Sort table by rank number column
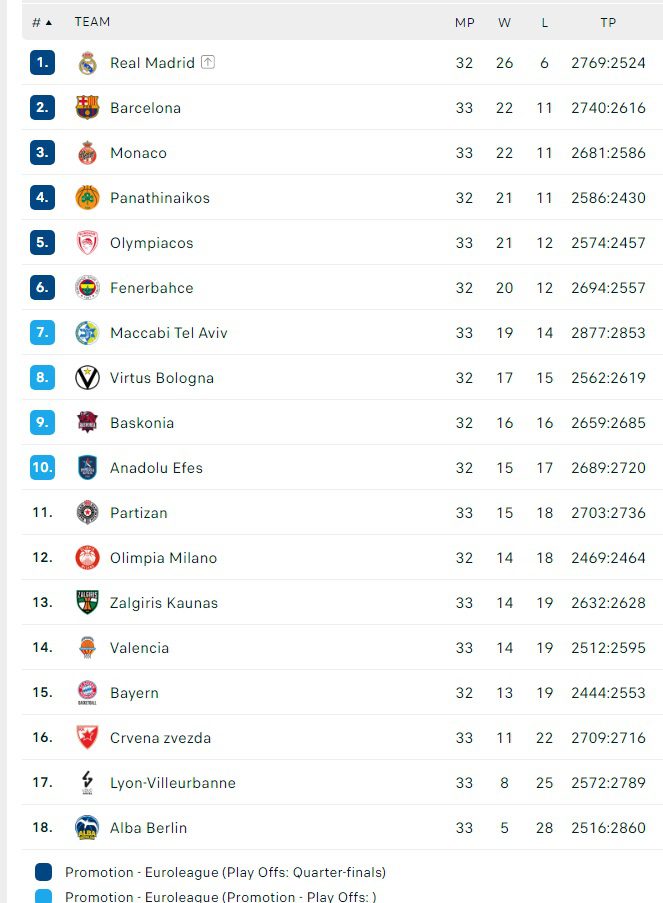The image size is (663, 903). click(x=41, y=22)
